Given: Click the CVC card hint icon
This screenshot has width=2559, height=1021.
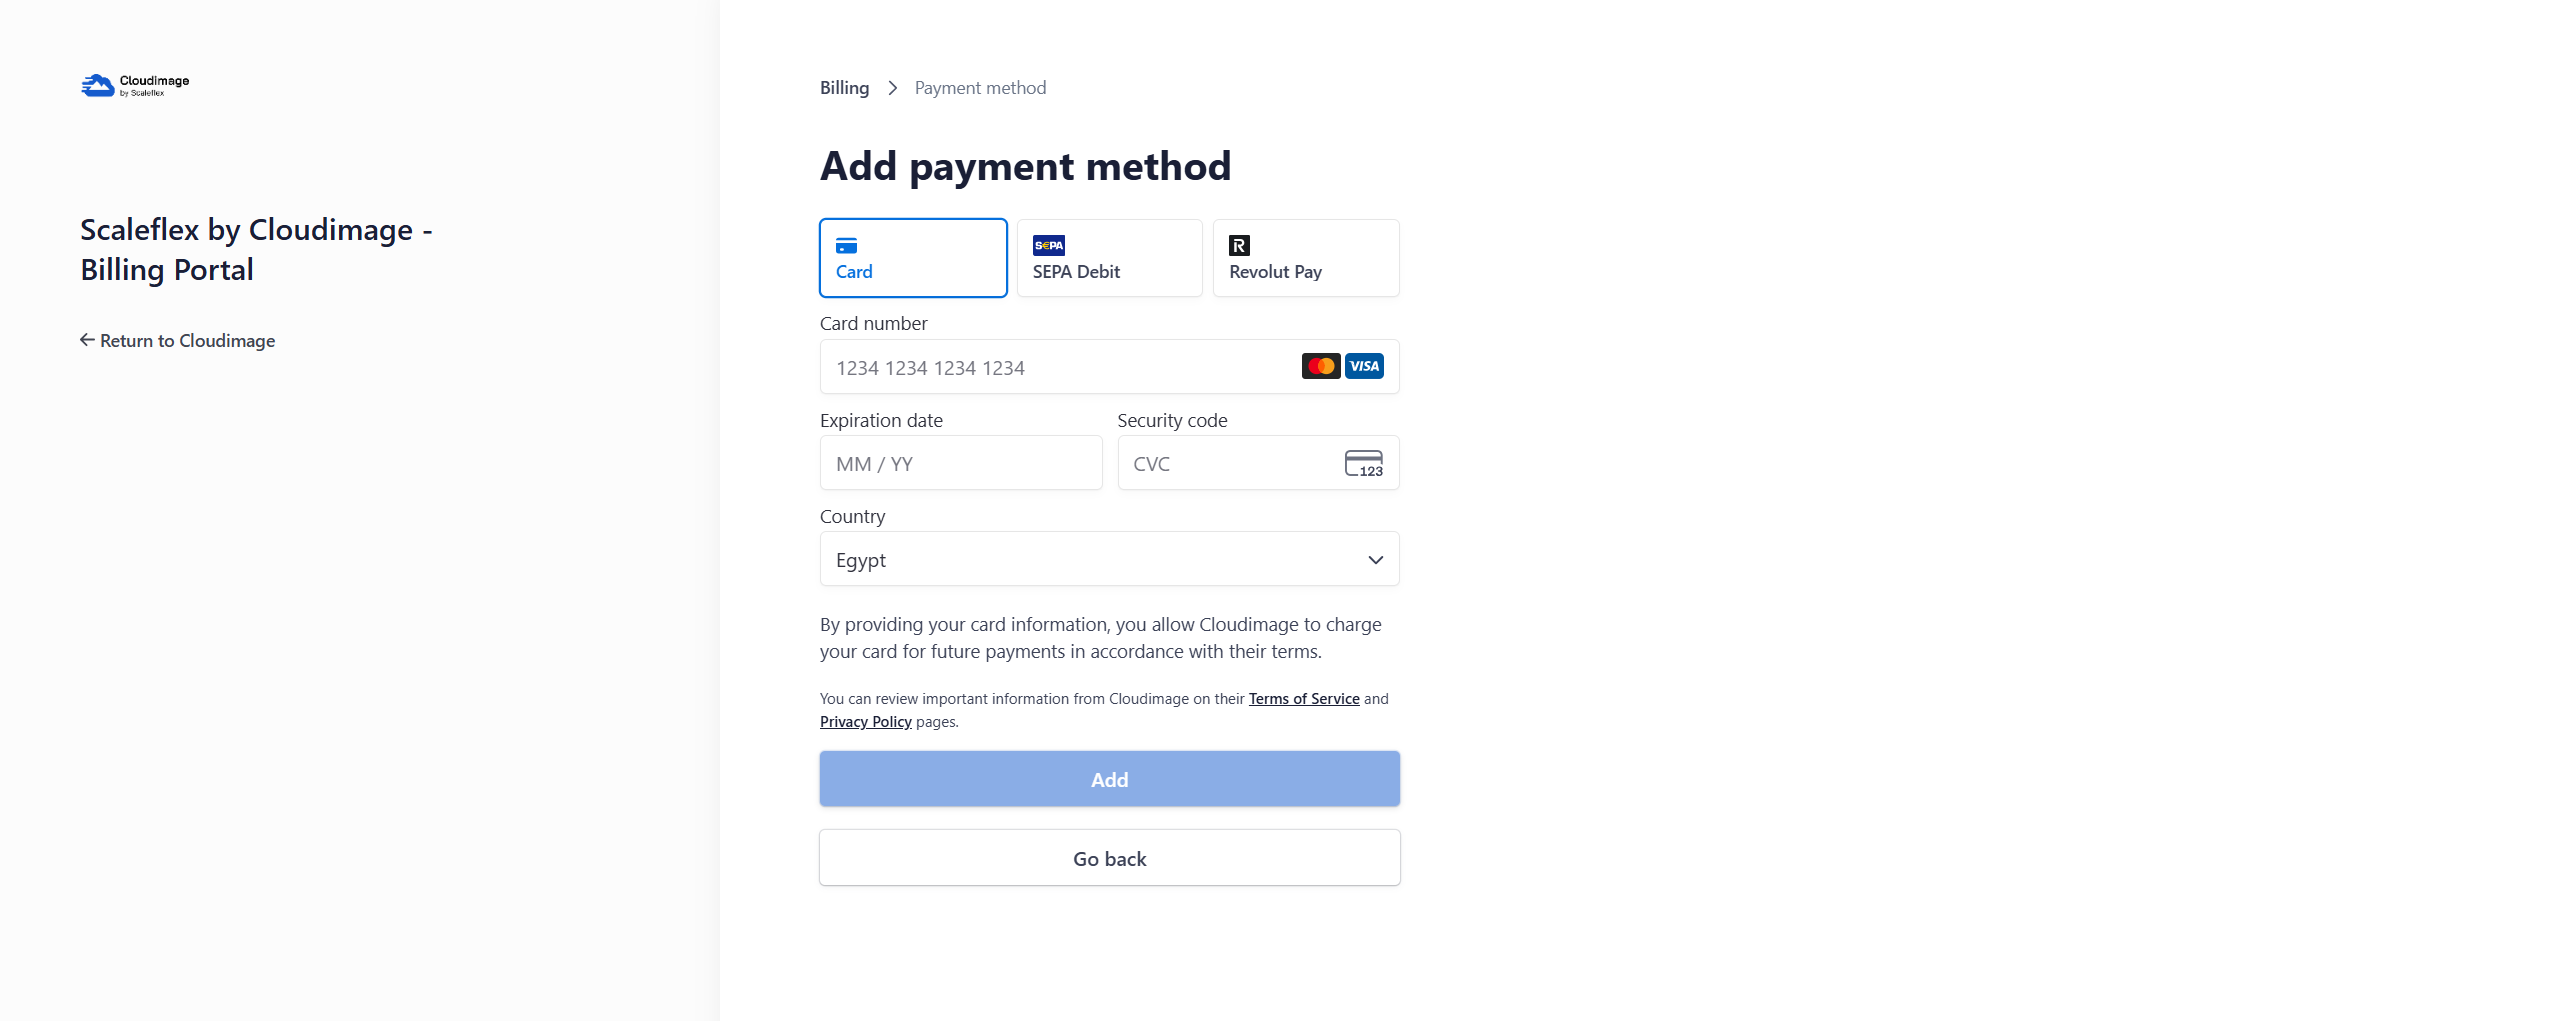Looking at the screenshot, I should (1363, 464).
